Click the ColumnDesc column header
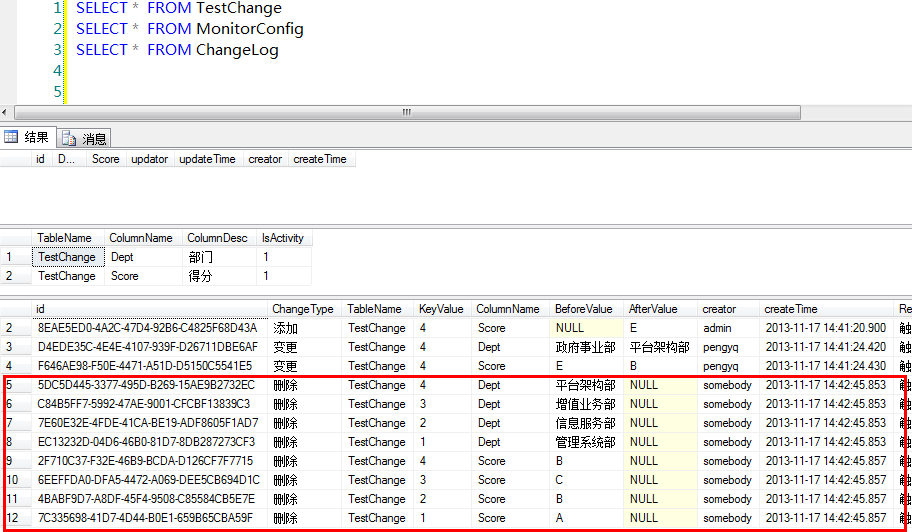The width and height of the screenshot is (912, 532). (218, 238)
